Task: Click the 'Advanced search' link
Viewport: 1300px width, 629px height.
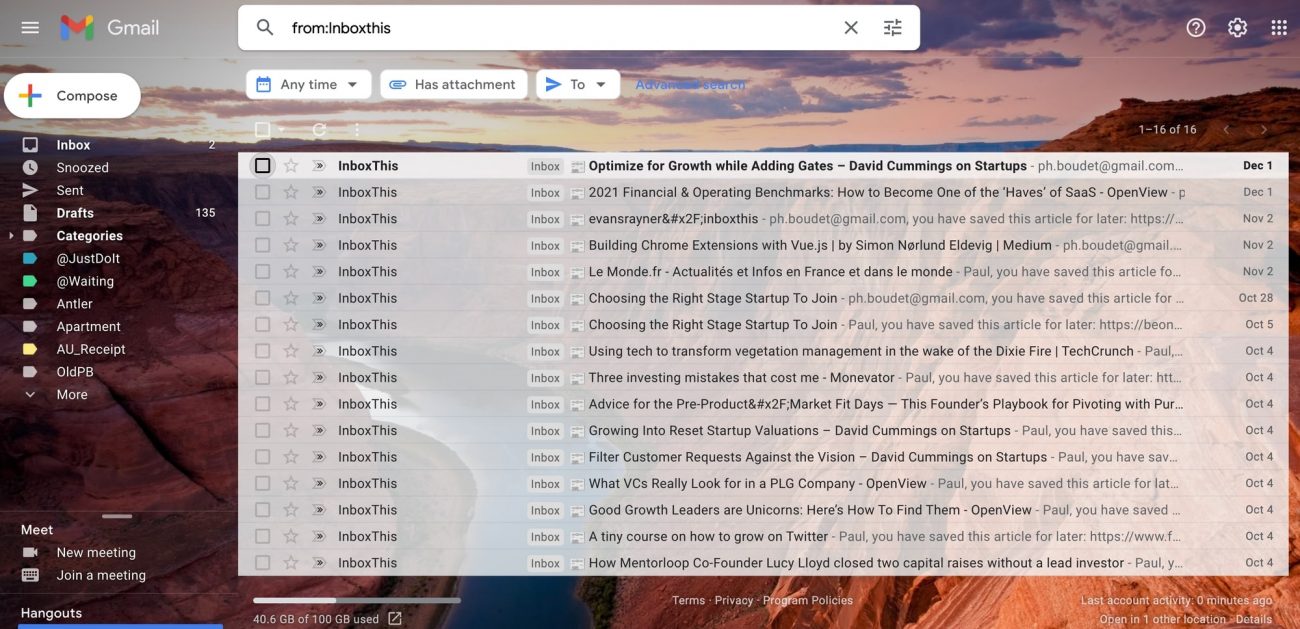Action: point(690,85)
